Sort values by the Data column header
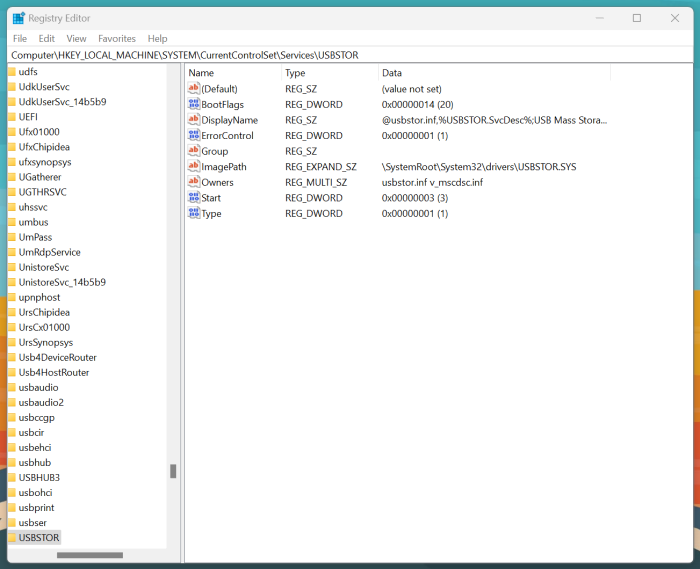Viewport: 700px width, 569px height. coord(494,73)
